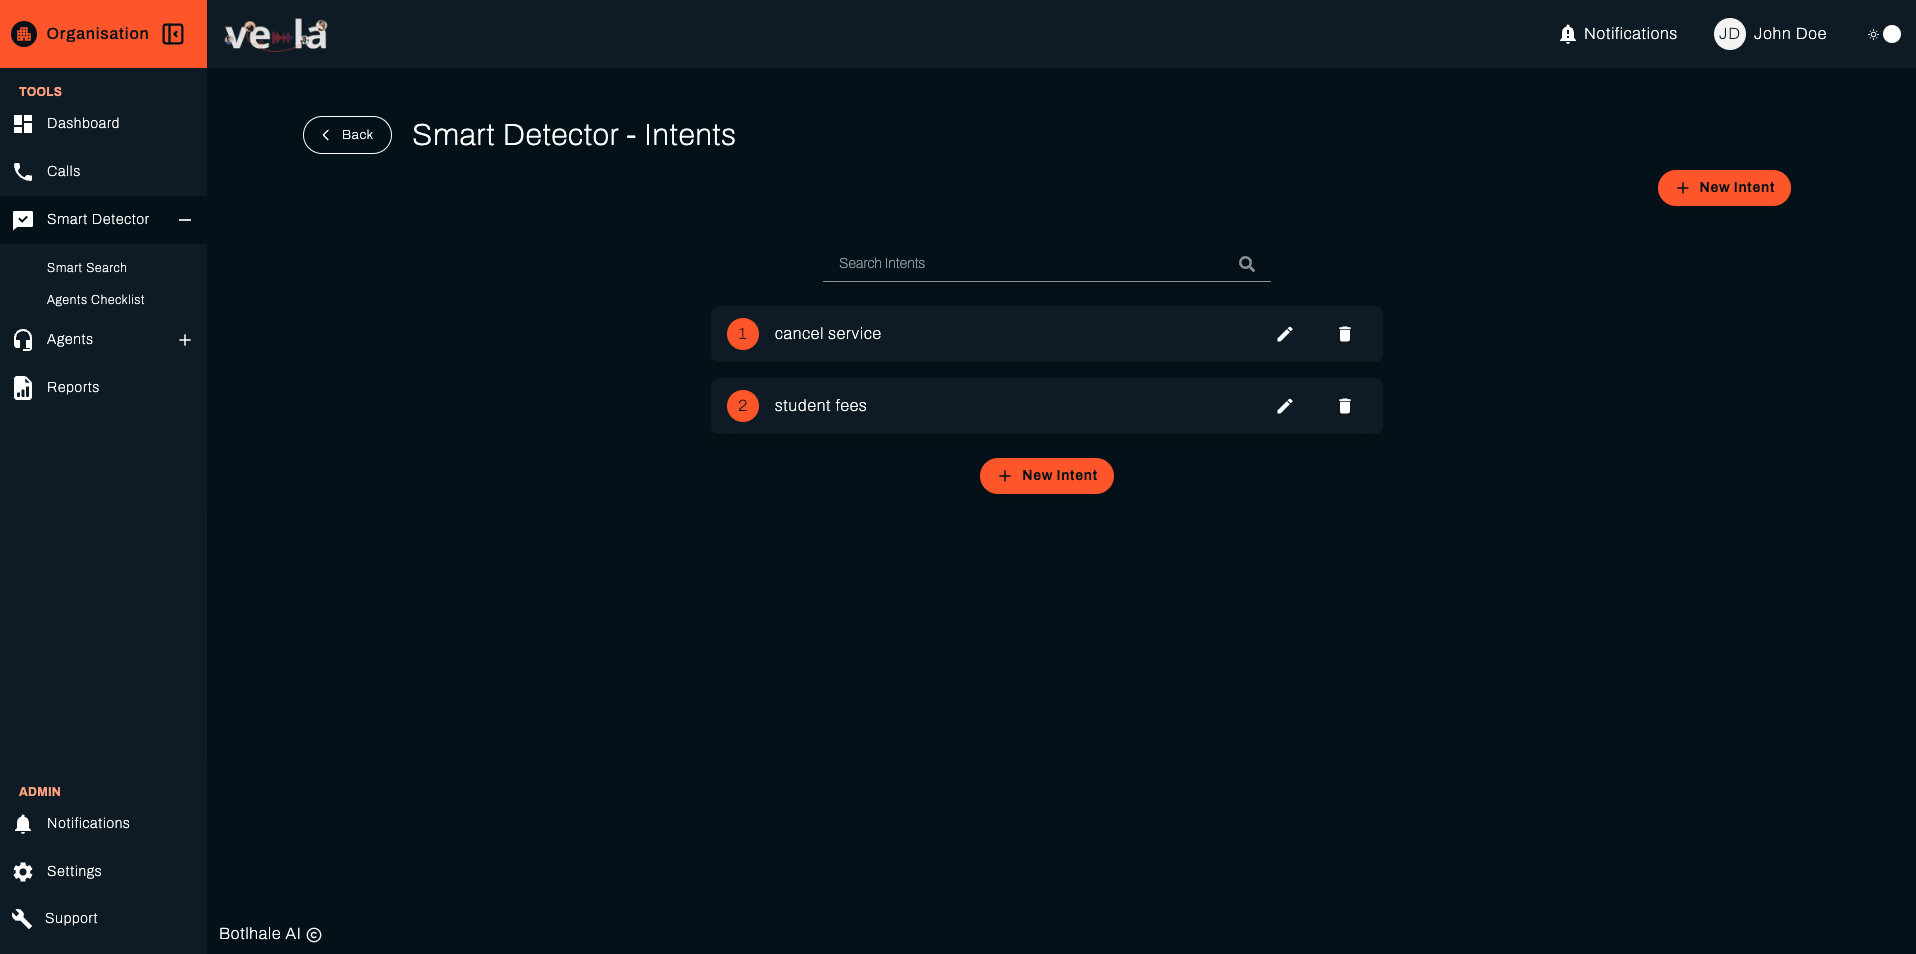
Task: Click the Botlhale AI footer text
Action: click(270, 934)
